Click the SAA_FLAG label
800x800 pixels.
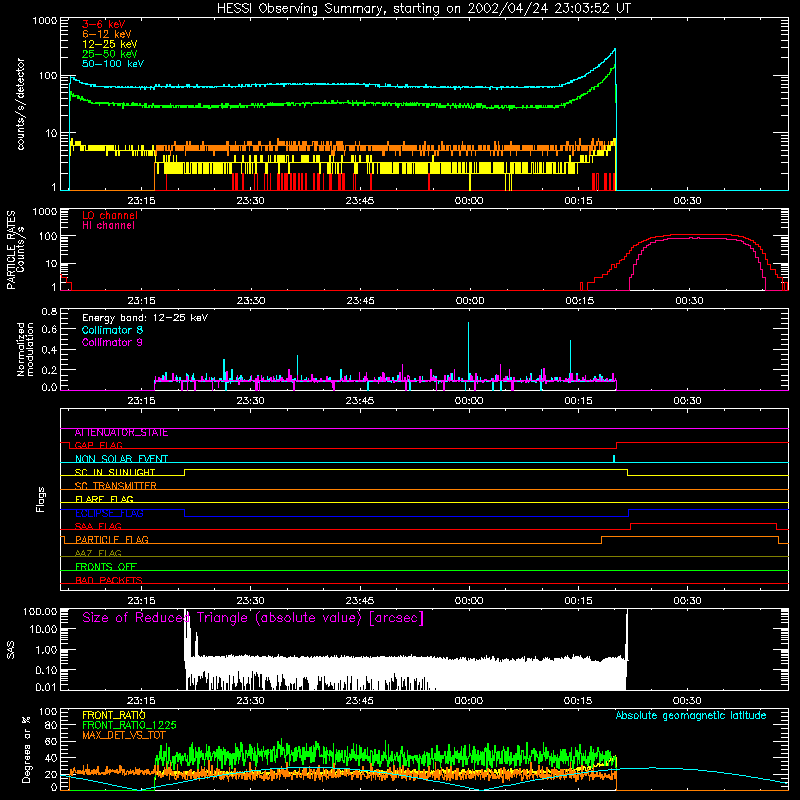(x=98, y=527)
